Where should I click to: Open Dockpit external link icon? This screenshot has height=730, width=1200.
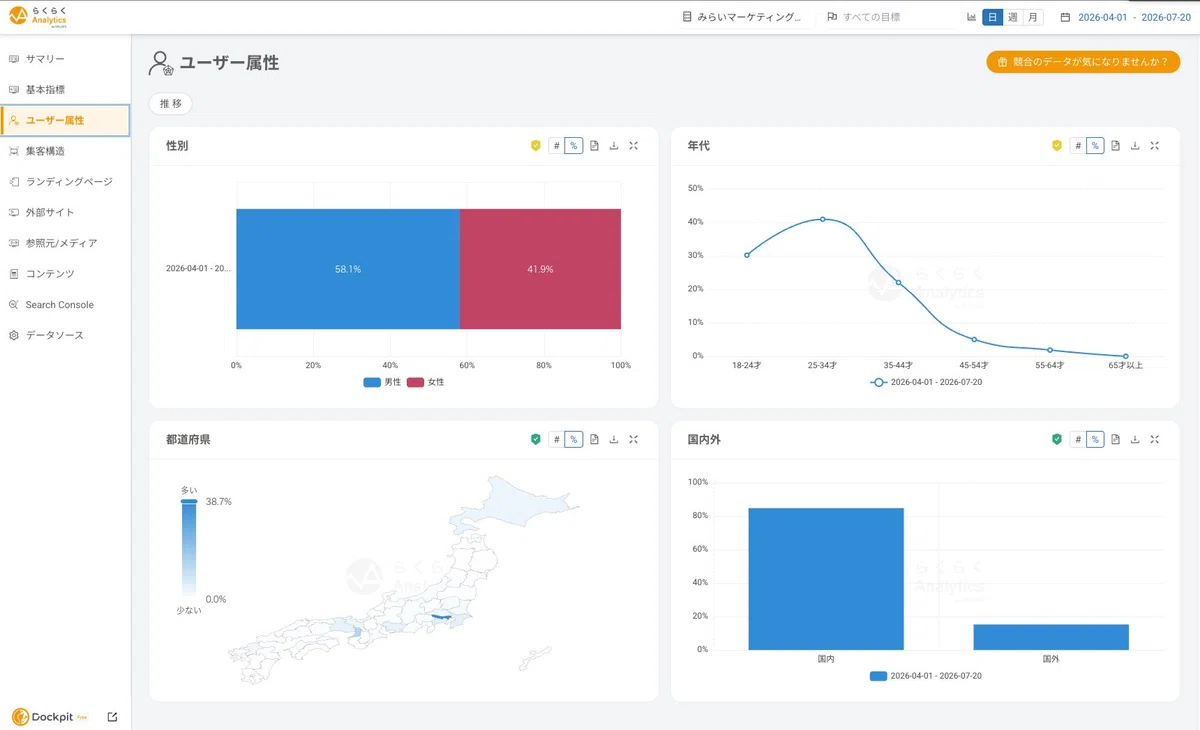point(112,716)
